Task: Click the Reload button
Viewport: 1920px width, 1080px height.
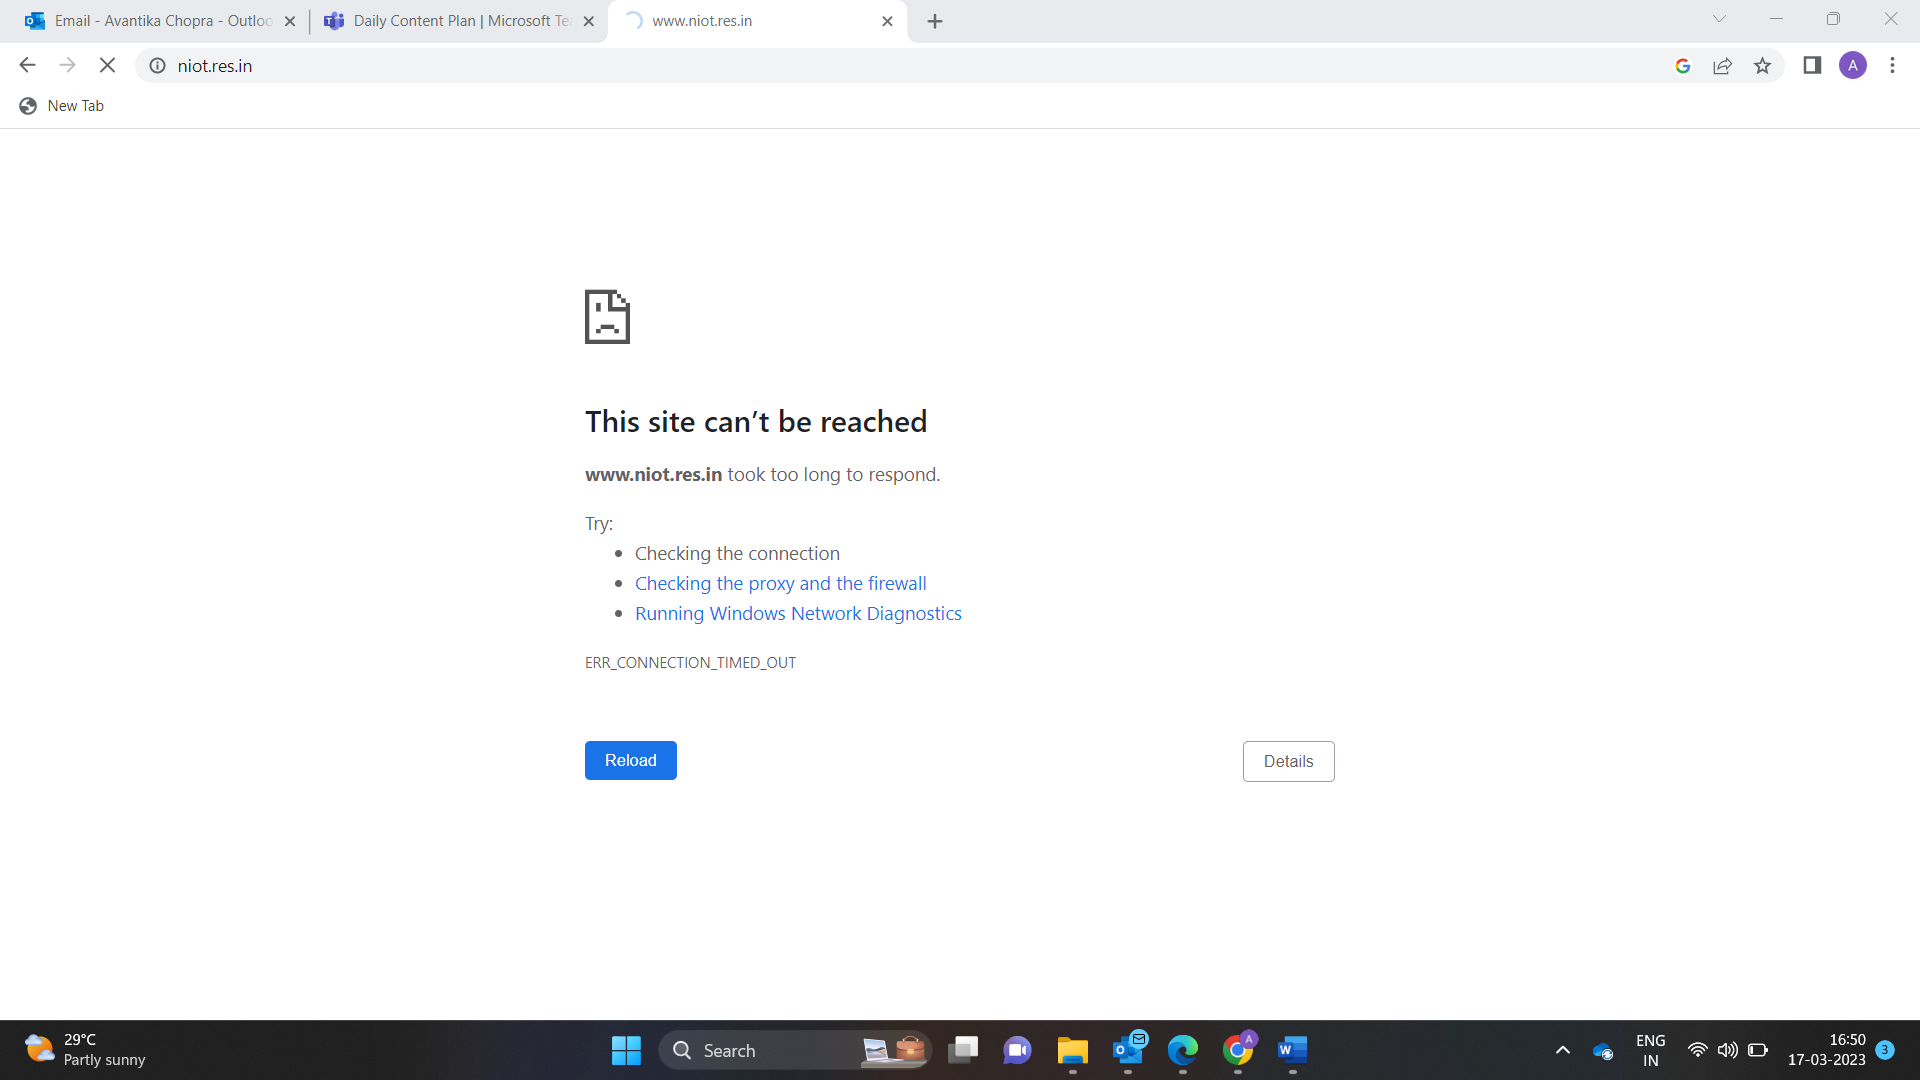Action: click(630, 760)
